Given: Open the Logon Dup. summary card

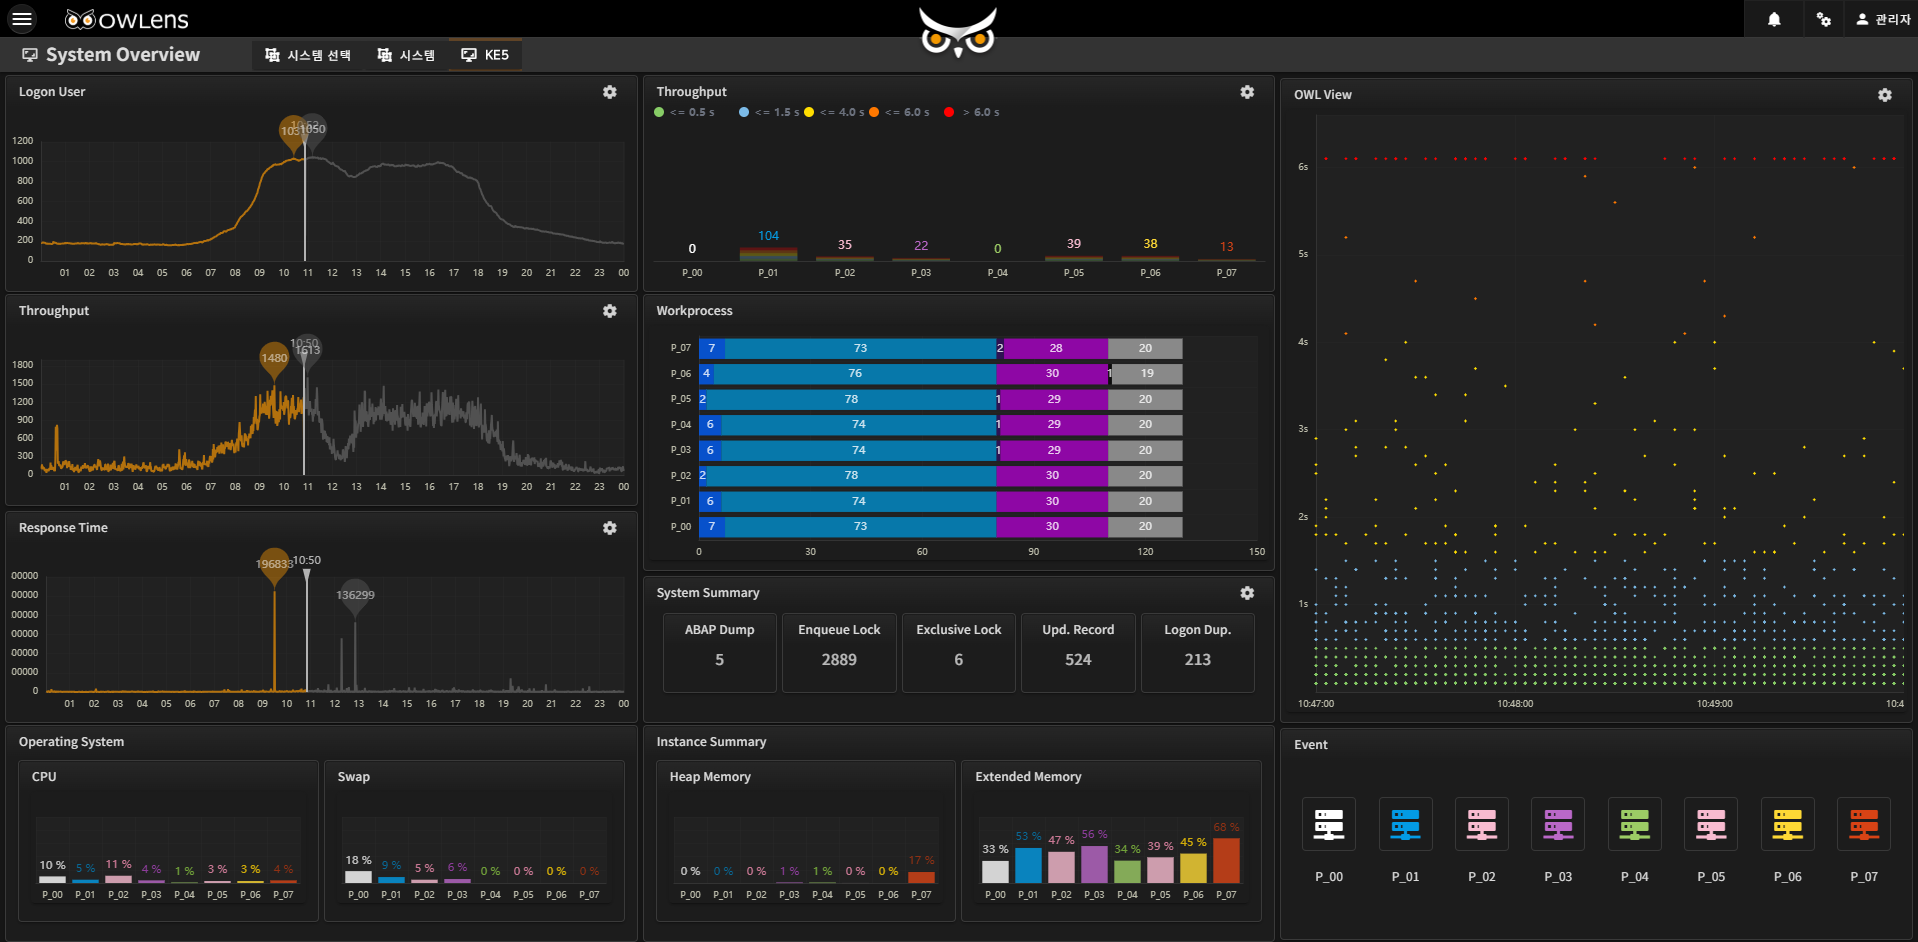Looking at the screenshot, I should pyautogui.click(x=1198, y=652).
